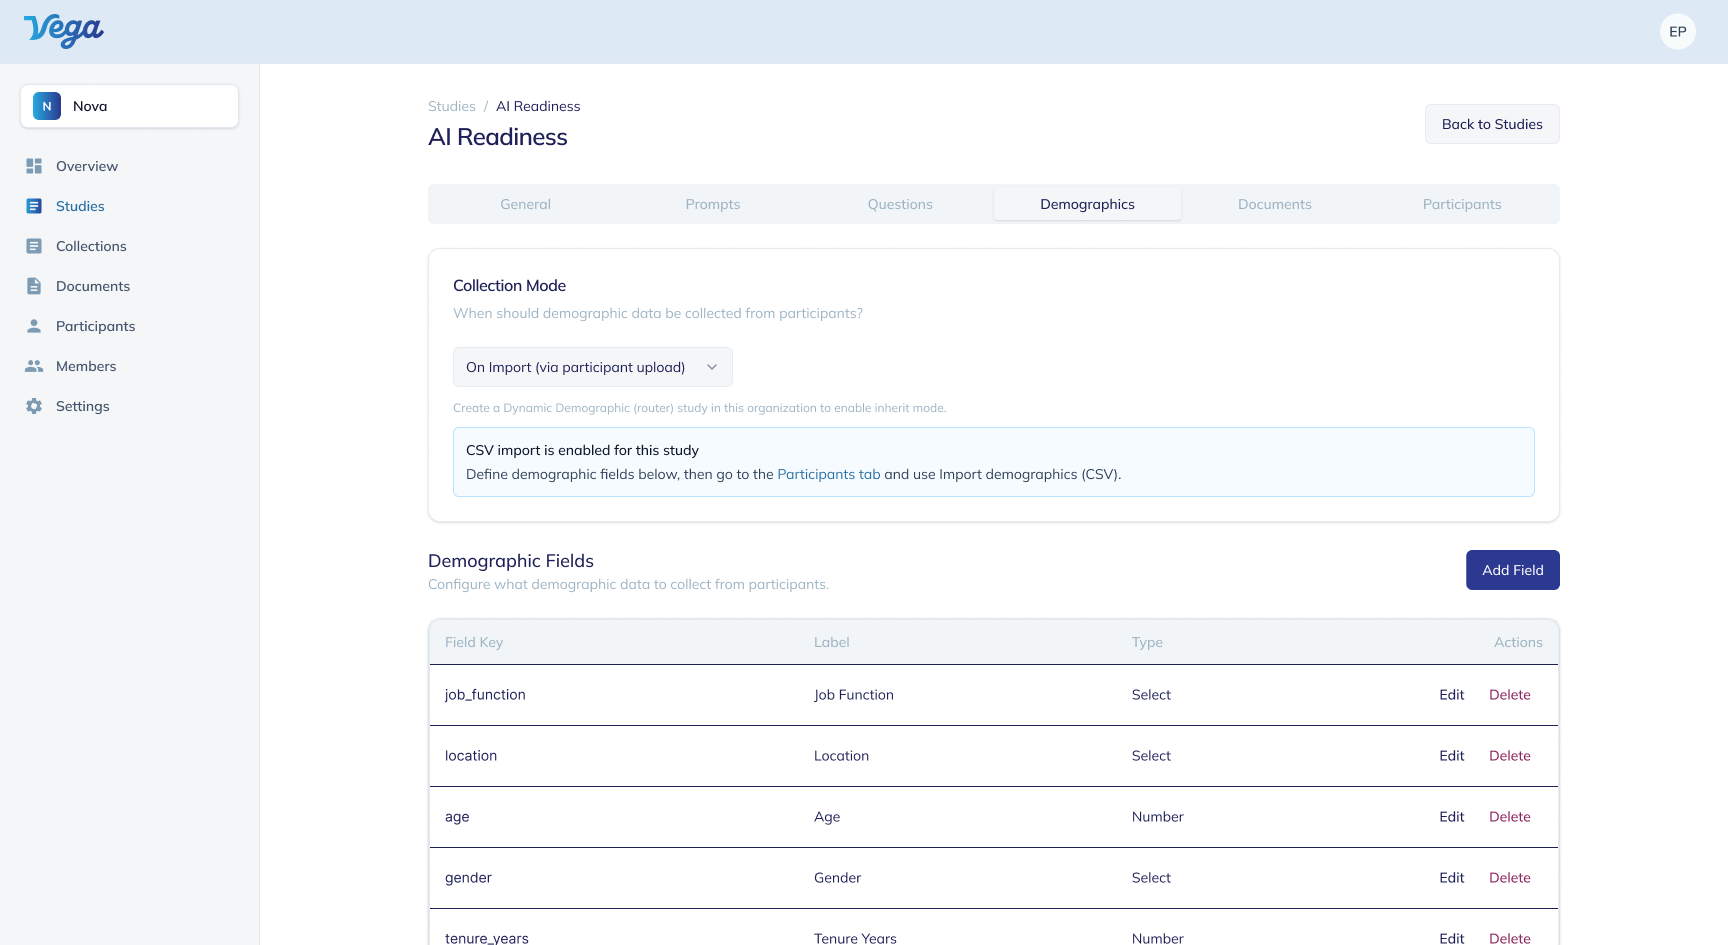Open the EP user avatar menu
This screenshot has width=1728, height=945.
click(1677, 32)
